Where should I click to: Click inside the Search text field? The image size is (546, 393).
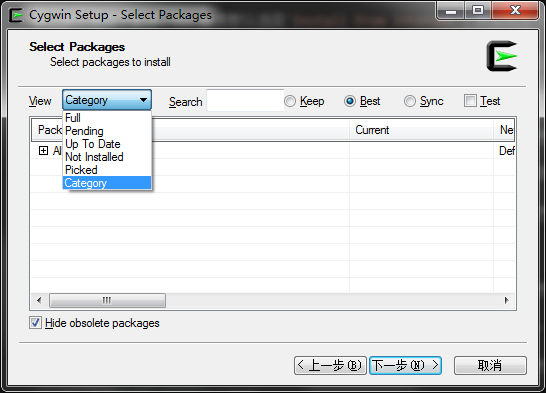tap(245, 101)
